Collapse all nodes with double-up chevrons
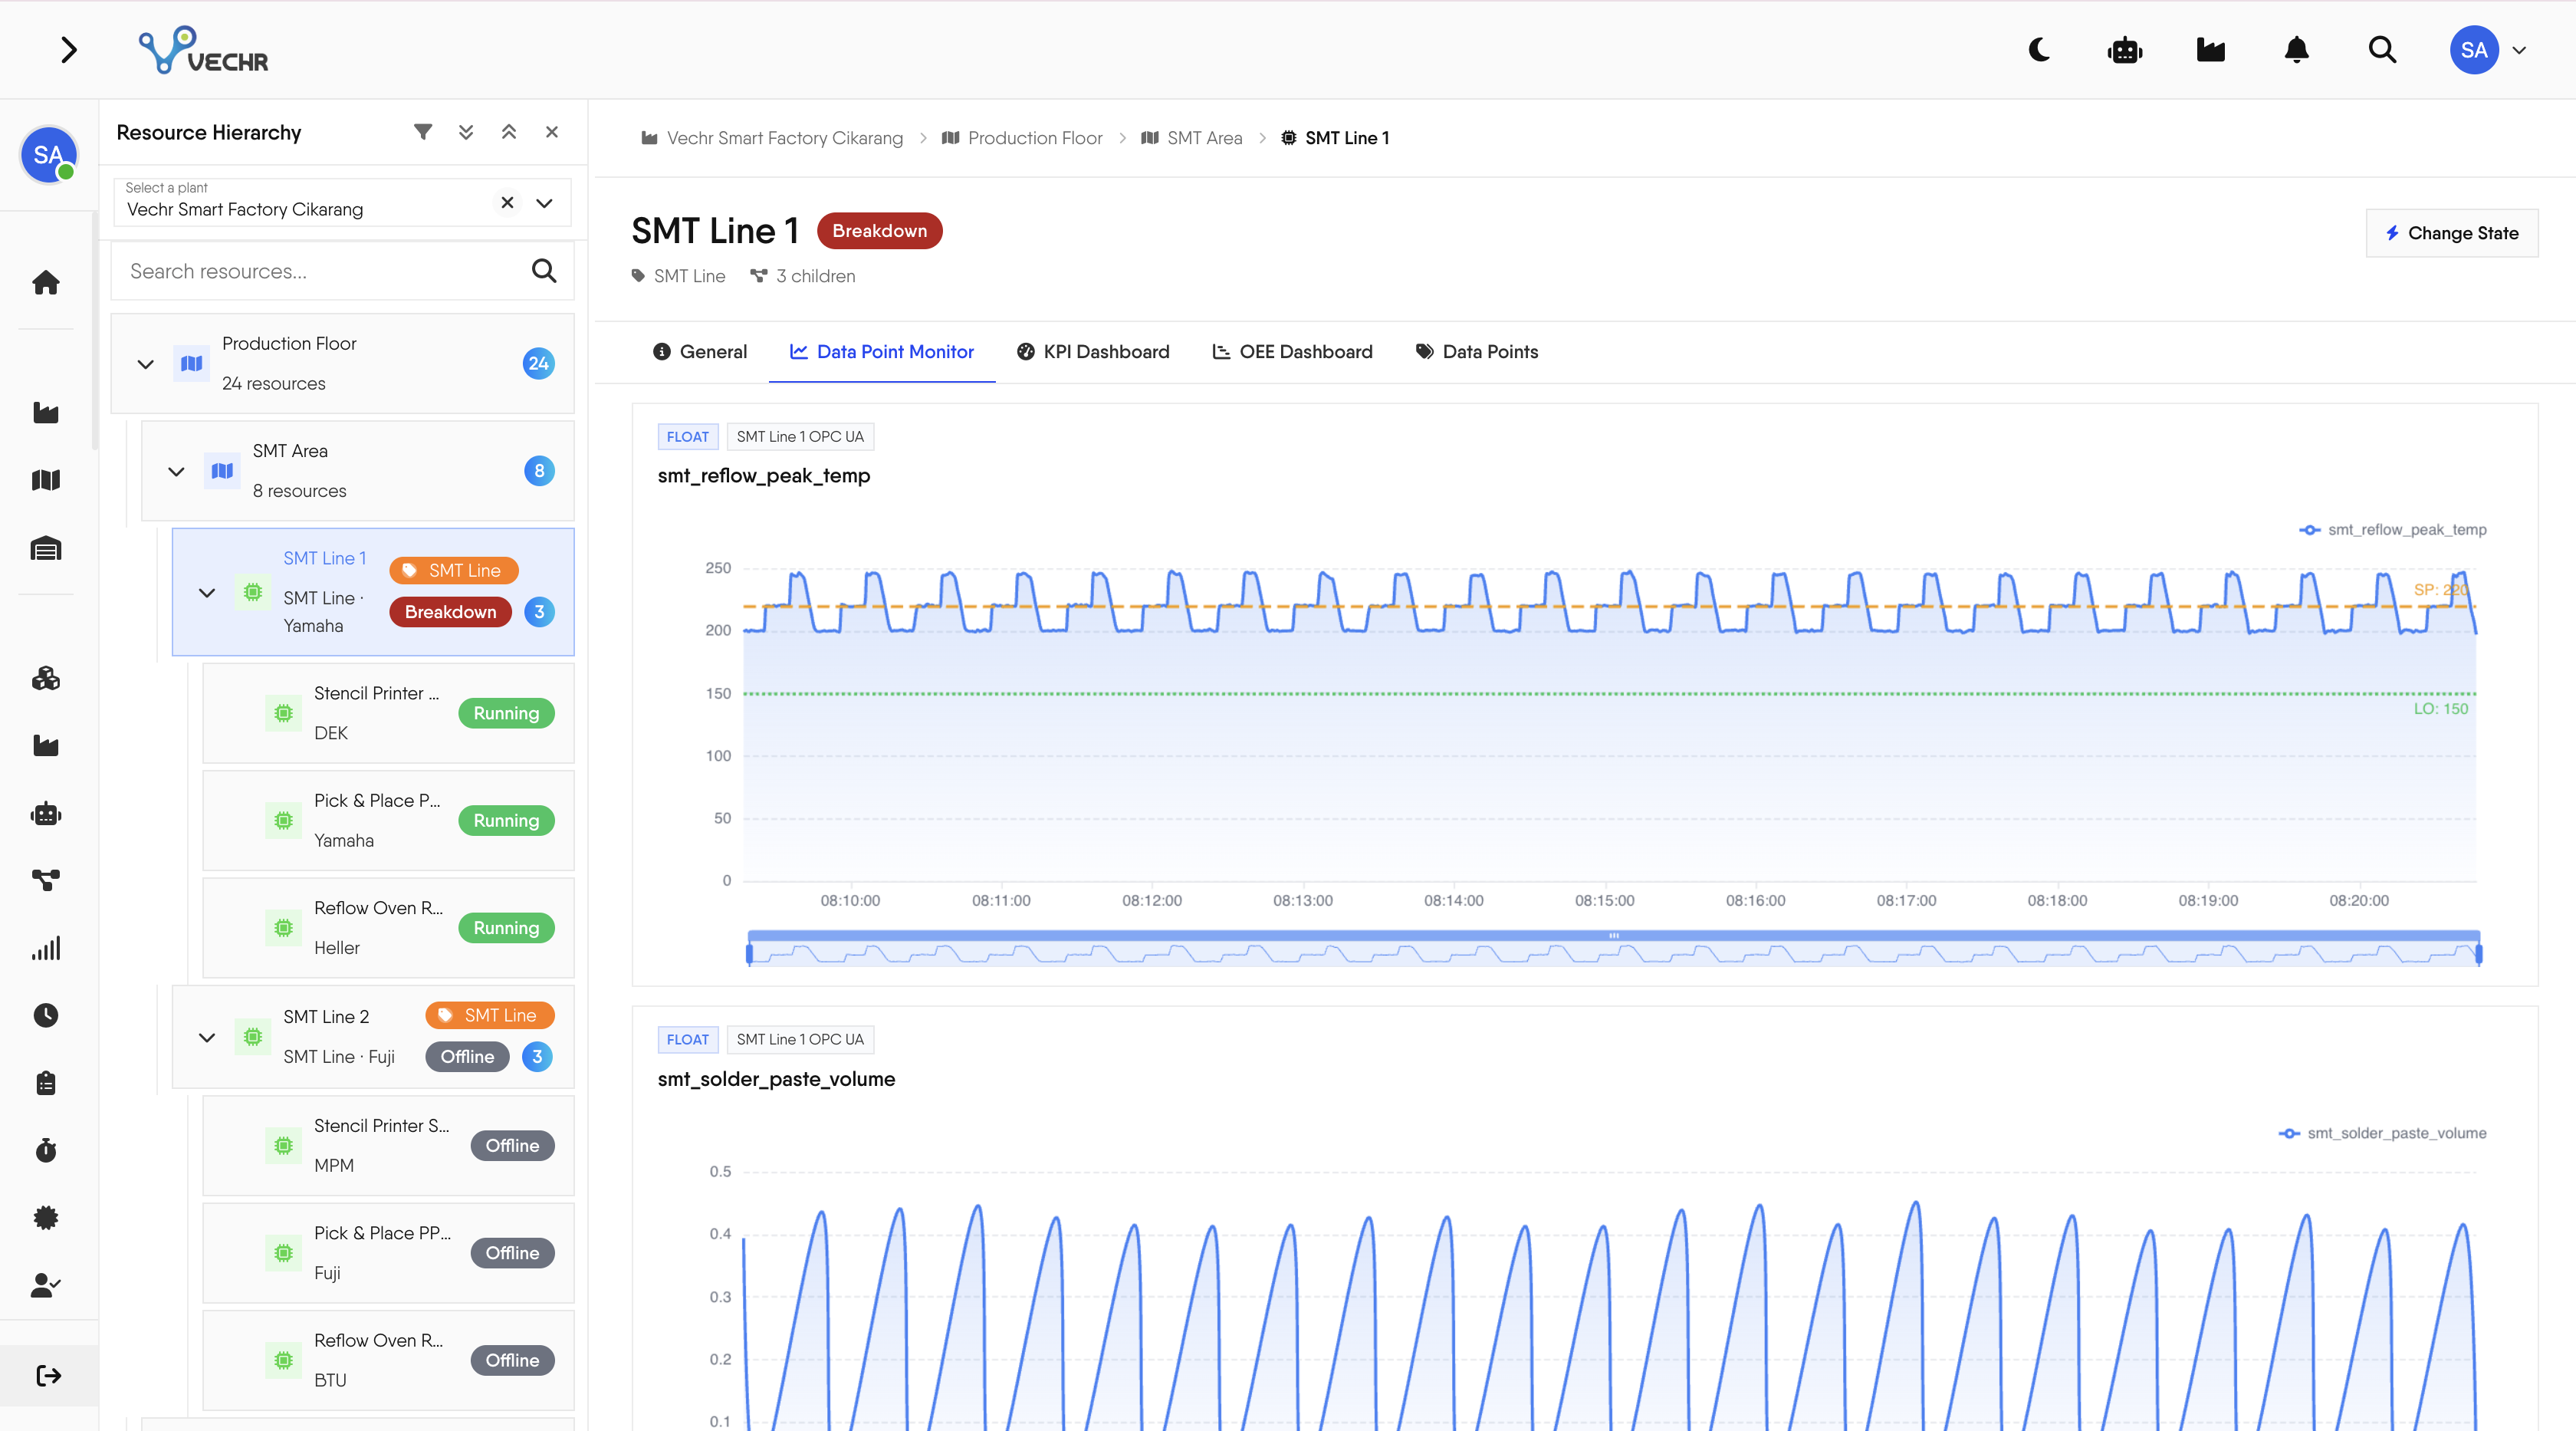The height and width of the screenshot is (1431, 2576). [509, 132]
